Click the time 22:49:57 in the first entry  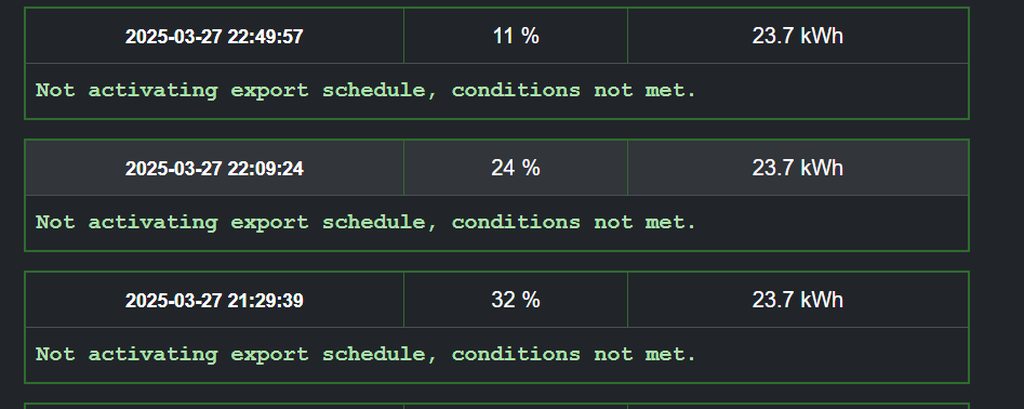tap(265, 37)
